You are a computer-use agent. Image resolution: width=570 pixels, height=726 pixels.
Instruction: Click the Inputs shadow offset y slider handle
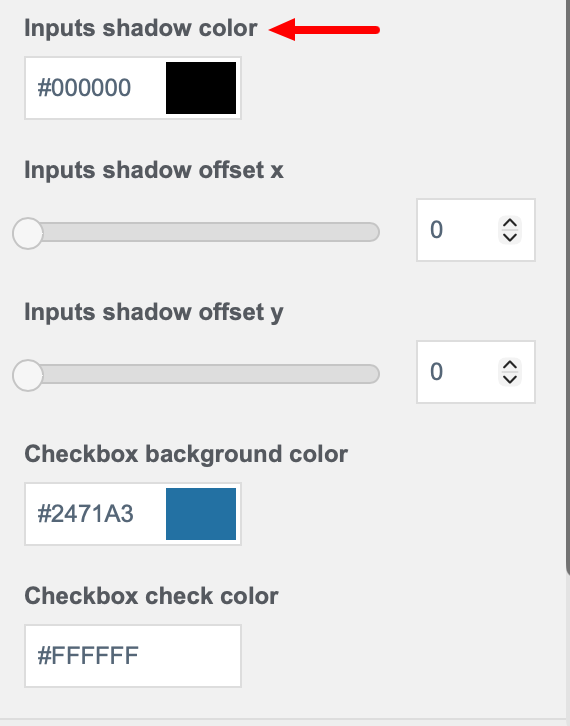pyautogui.click(x=28, y=376)
